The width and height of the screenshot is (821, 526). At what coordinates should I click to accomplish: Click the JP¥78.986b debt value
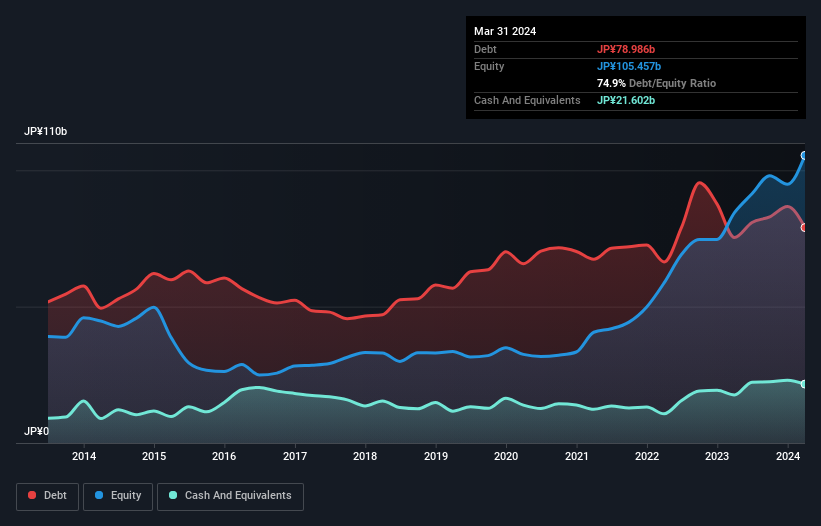pos(626,49)
